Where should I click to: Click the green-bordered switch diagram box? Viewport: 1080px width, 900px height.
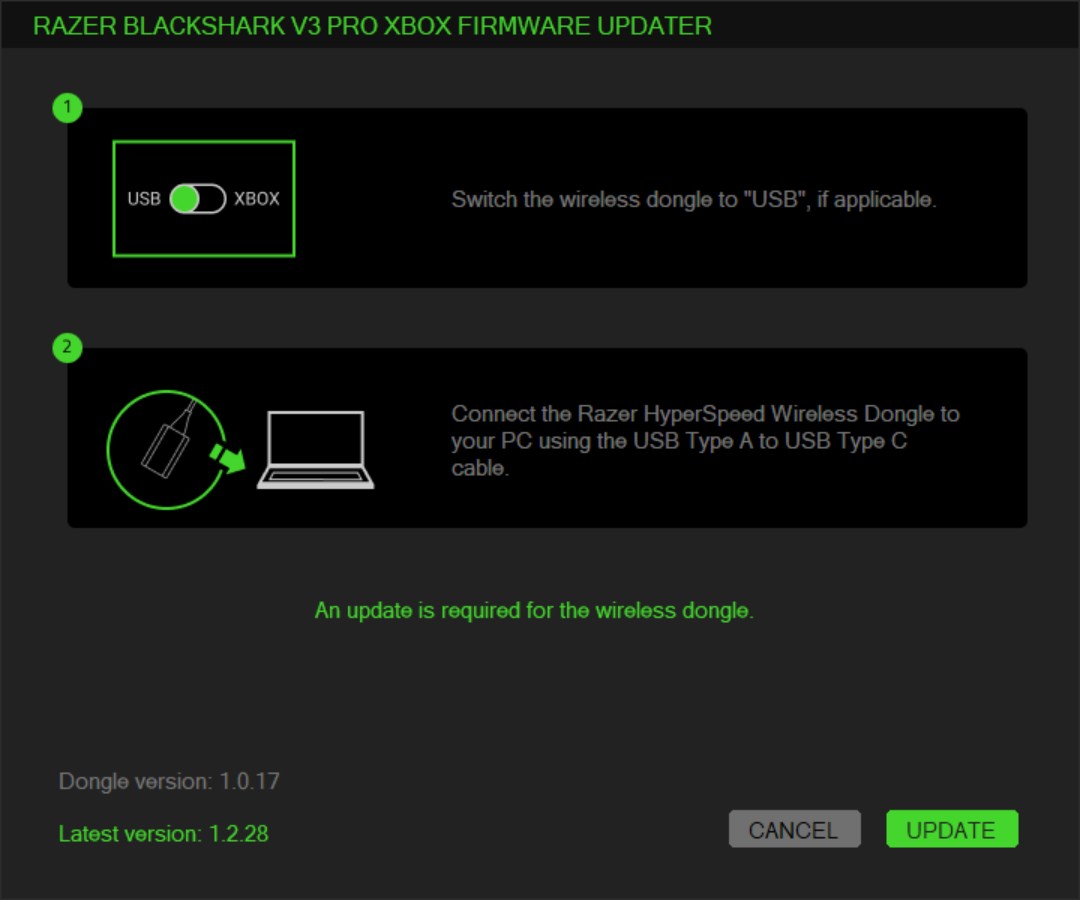(x=204, y=199)
